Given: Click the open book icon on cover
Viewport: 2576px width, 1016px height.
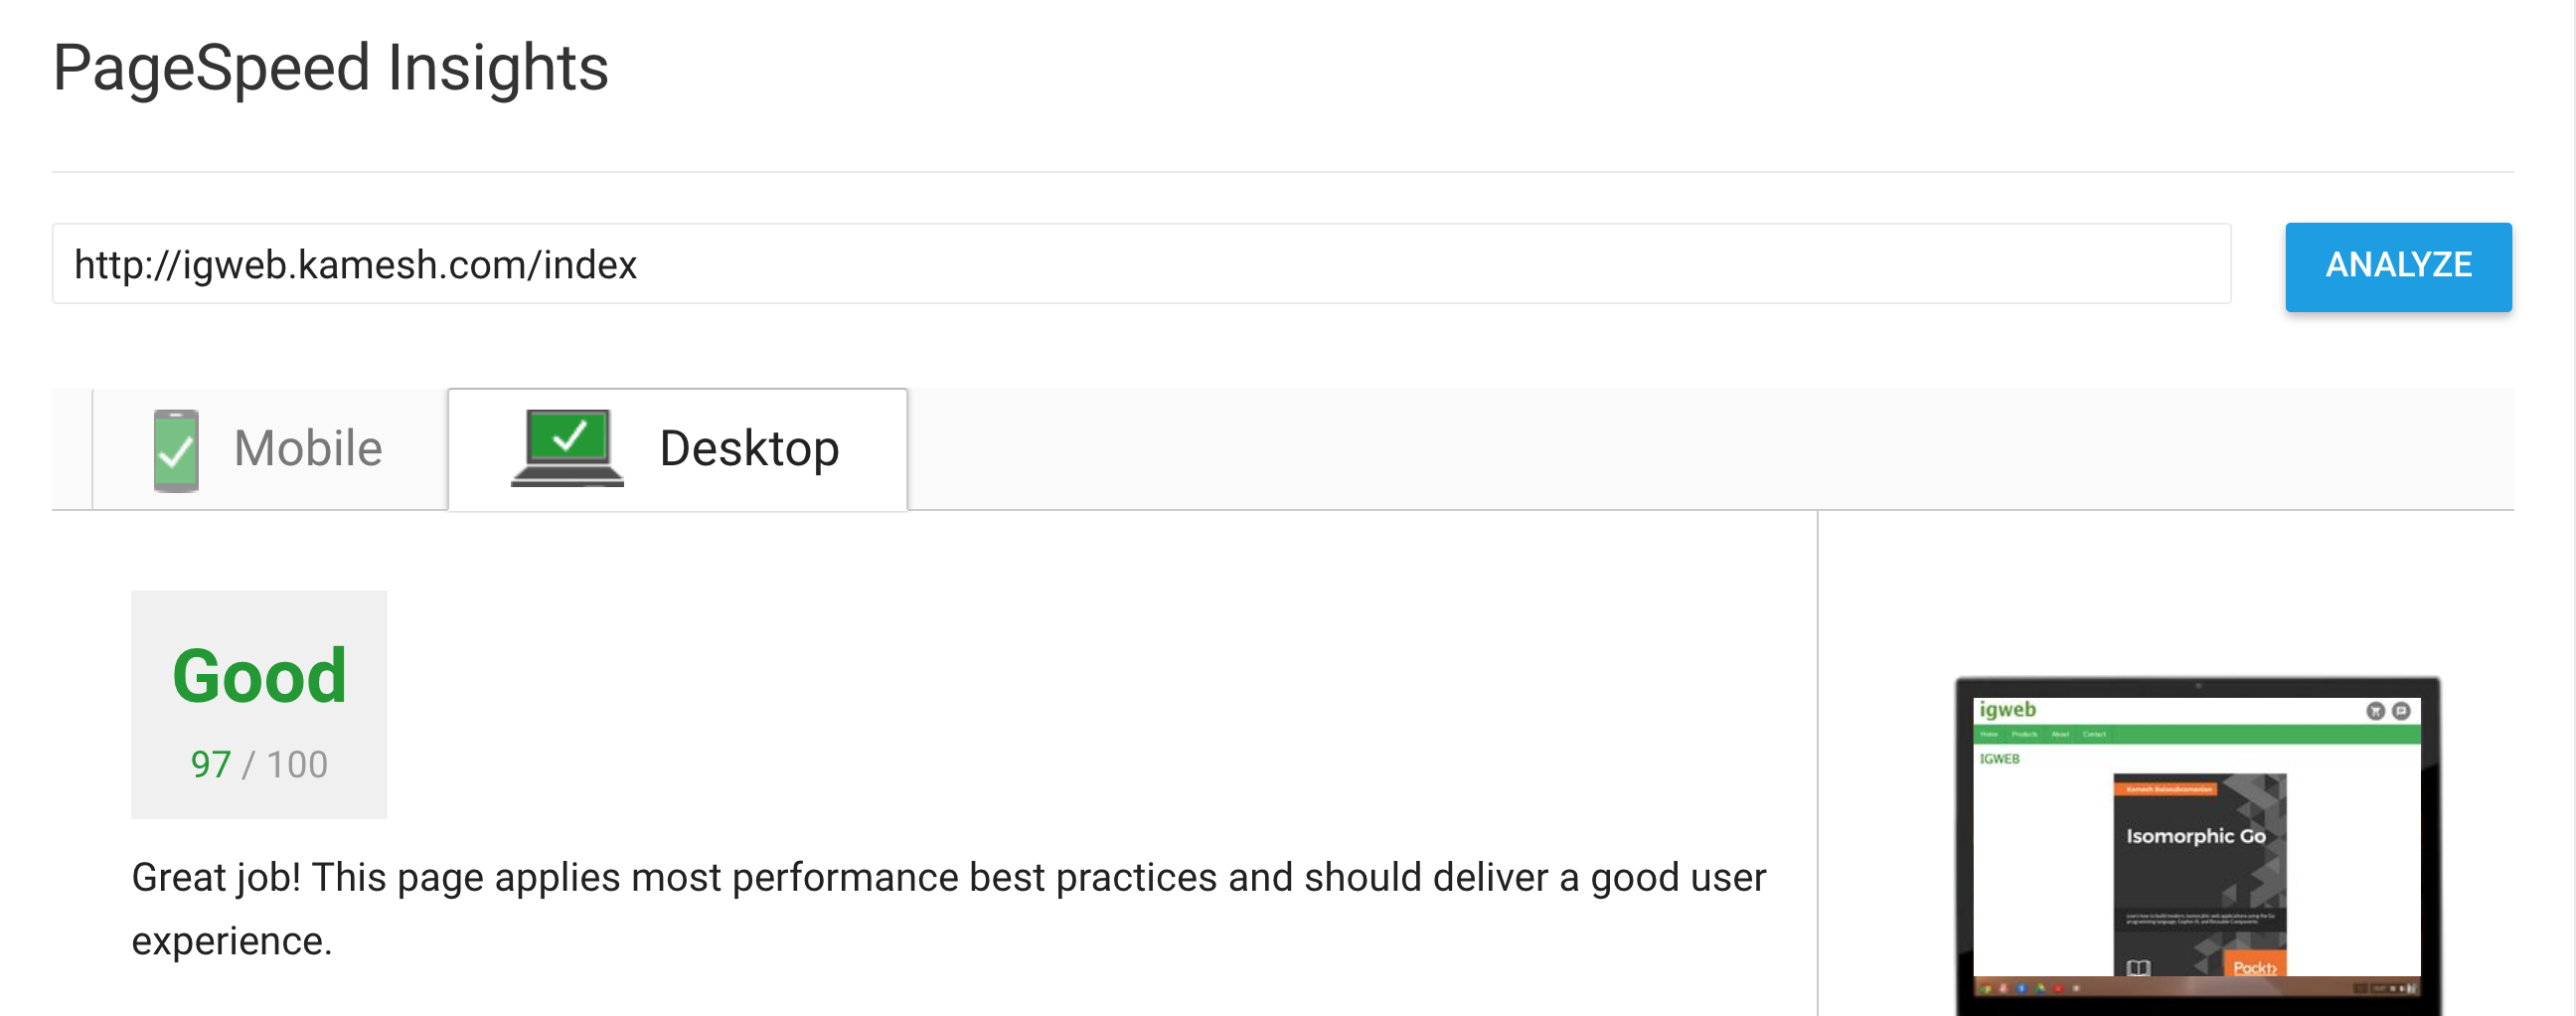Looking at the screenshot, I should 2138,967.
